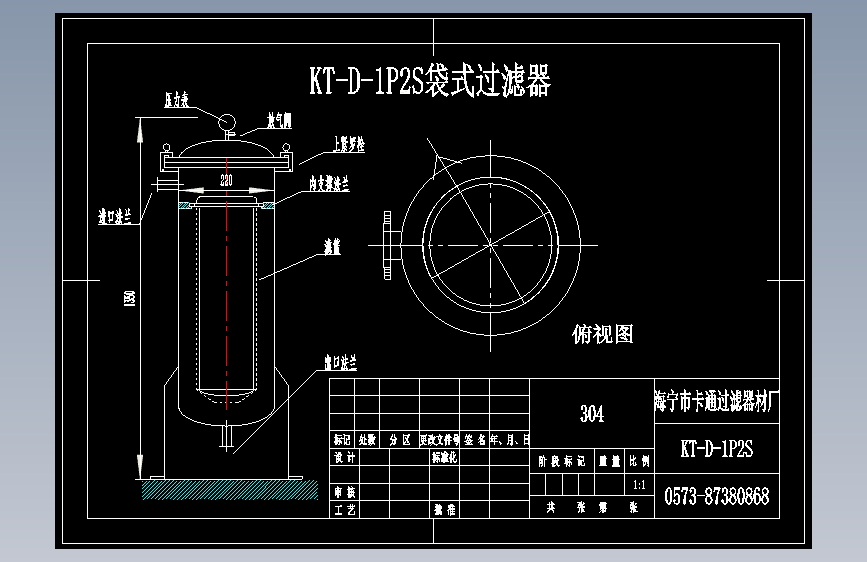Click the '年、月、日' header cell

(509, 440)
